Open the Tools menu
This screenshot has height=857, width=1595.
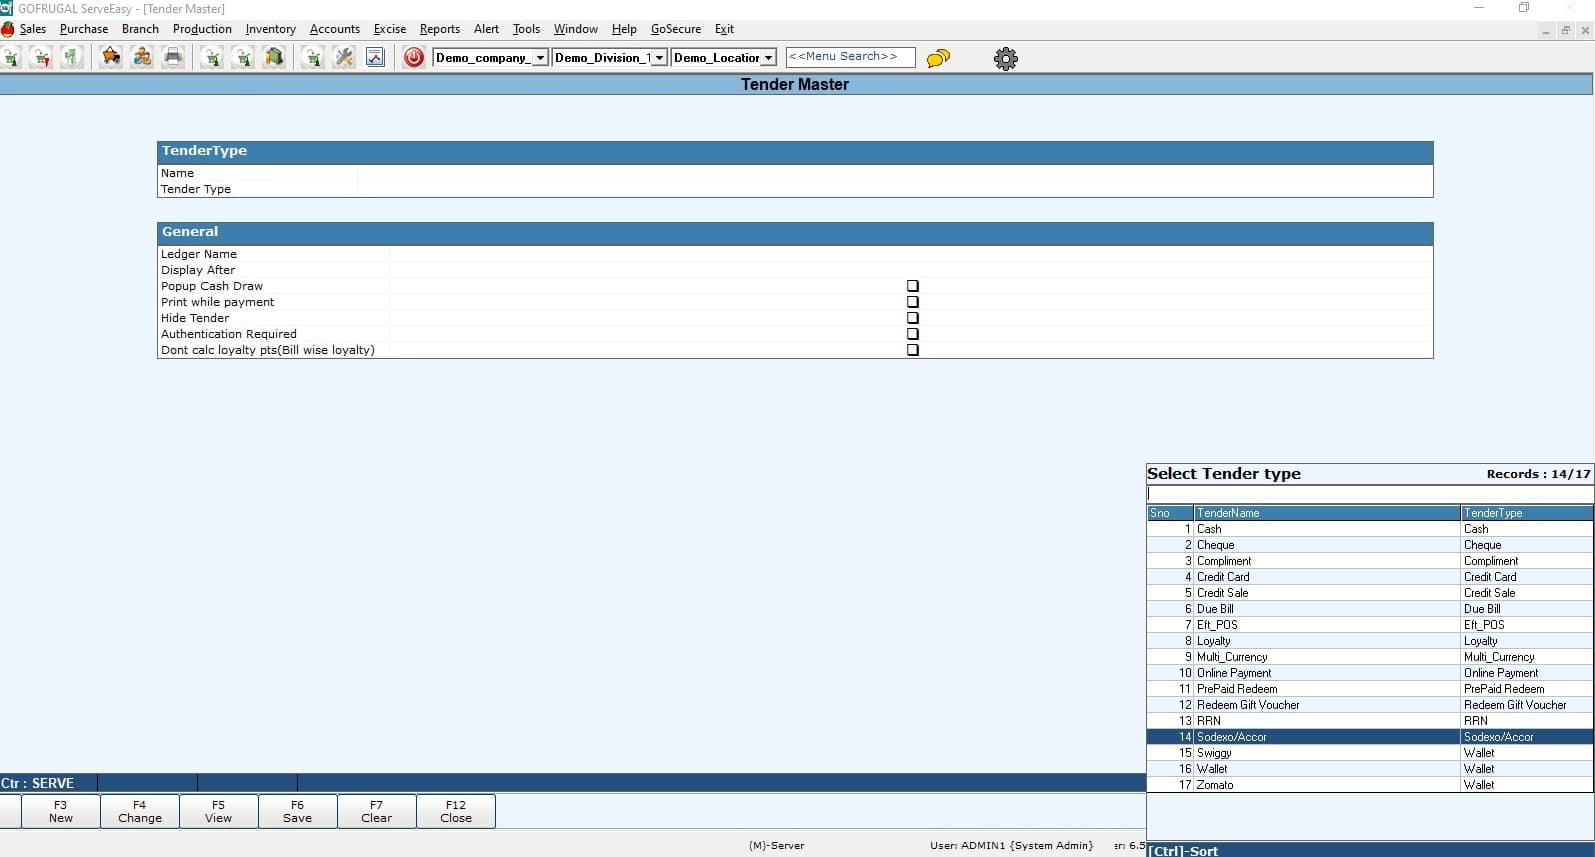[x=526, y=29]
